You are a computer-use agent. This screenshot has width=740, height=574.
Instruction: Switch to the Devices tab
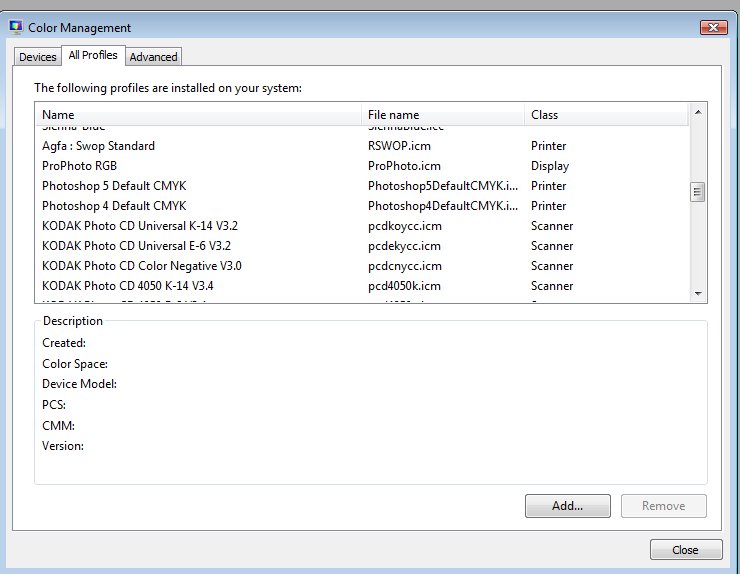[37, 57]
